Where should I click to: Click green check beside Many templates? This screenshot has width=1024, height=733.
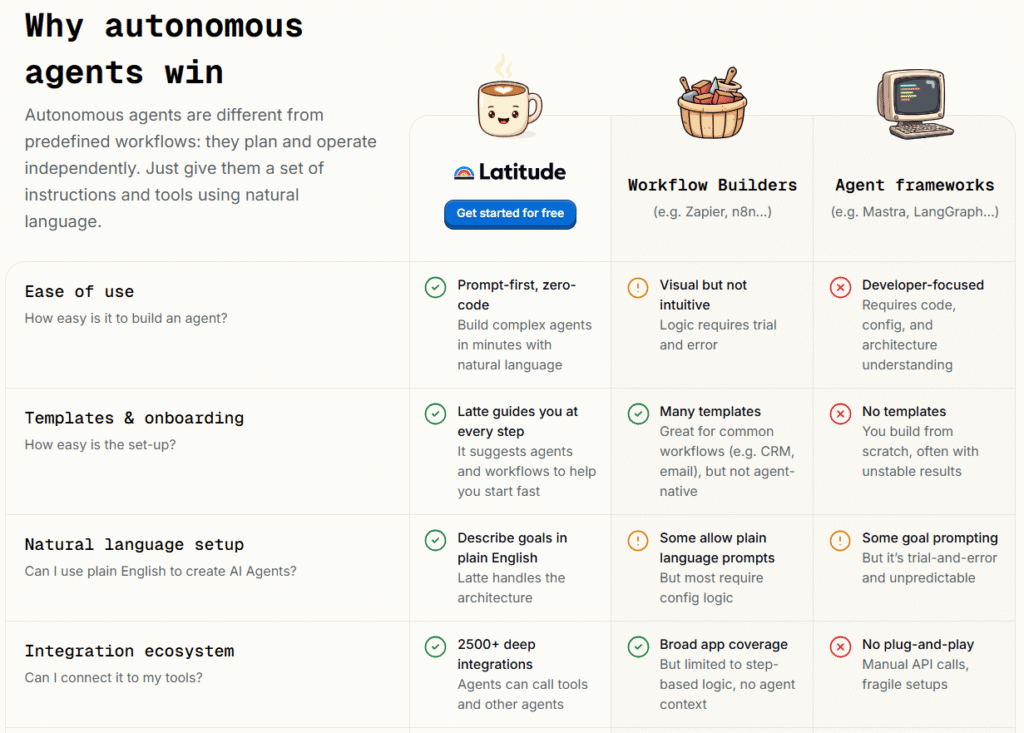(x=638, y=414)
